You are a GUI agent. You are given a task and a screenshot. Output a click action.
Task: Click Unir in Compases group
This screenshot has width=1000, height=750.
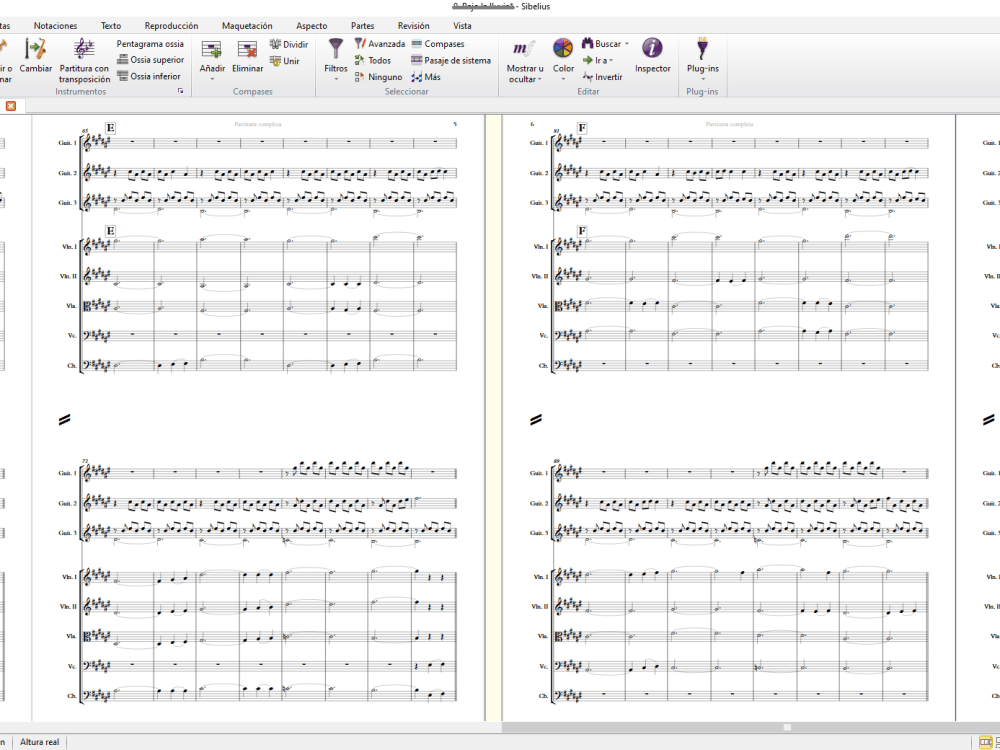click(x=284, y=61)
